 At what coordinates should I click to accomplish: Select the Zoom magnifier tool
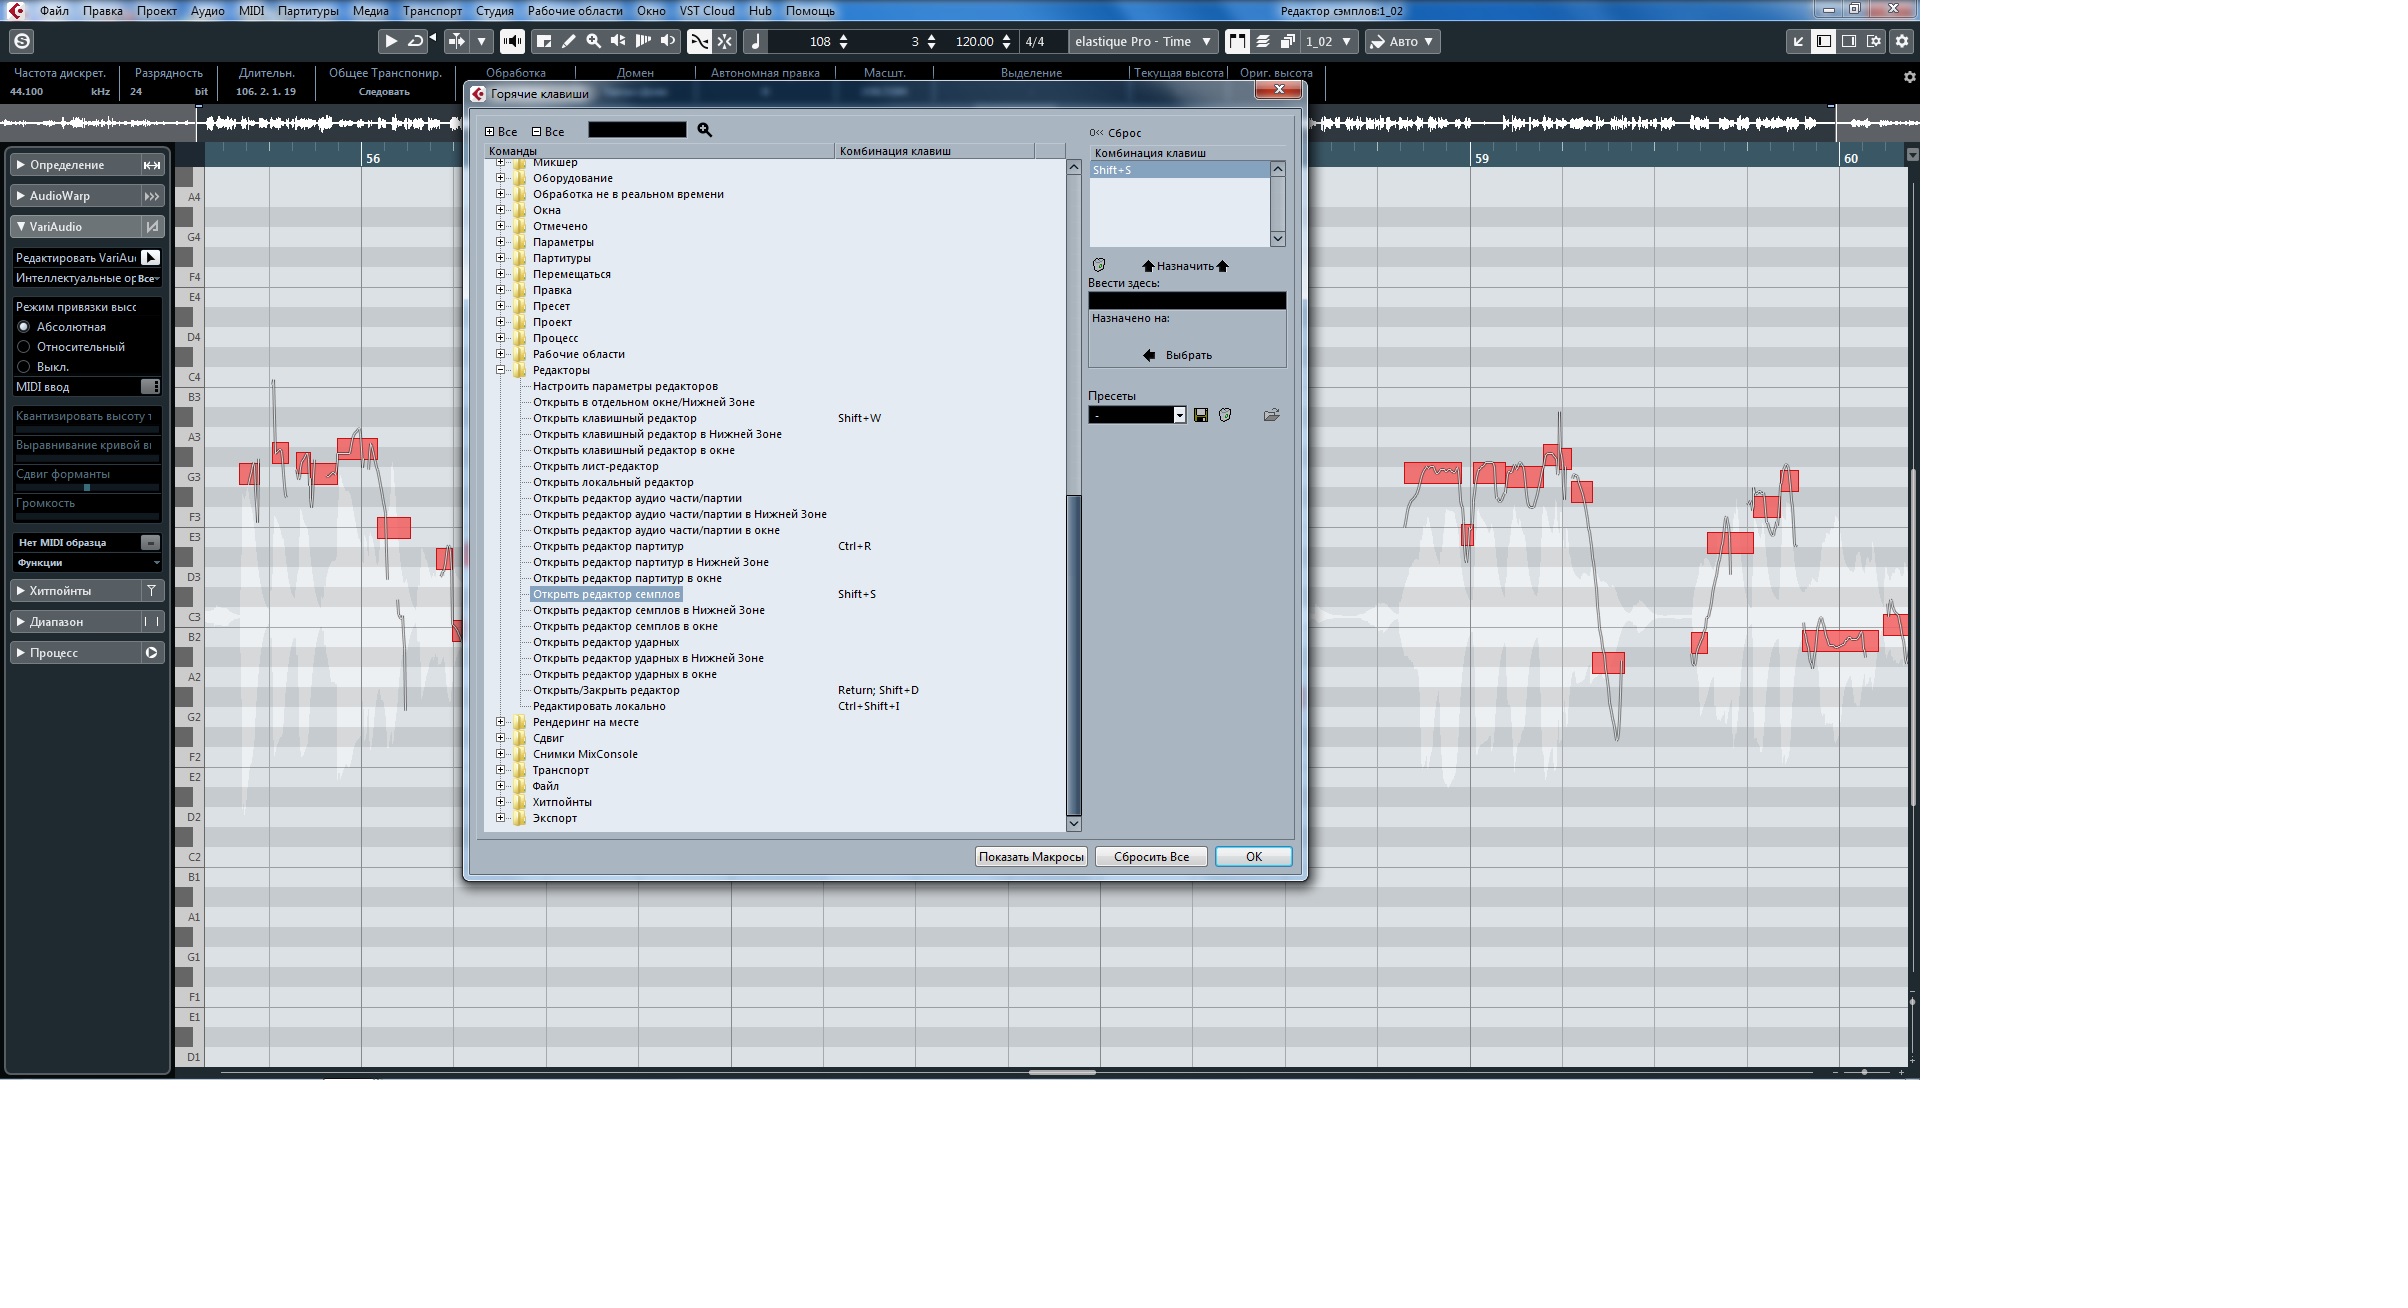point(594,41)
